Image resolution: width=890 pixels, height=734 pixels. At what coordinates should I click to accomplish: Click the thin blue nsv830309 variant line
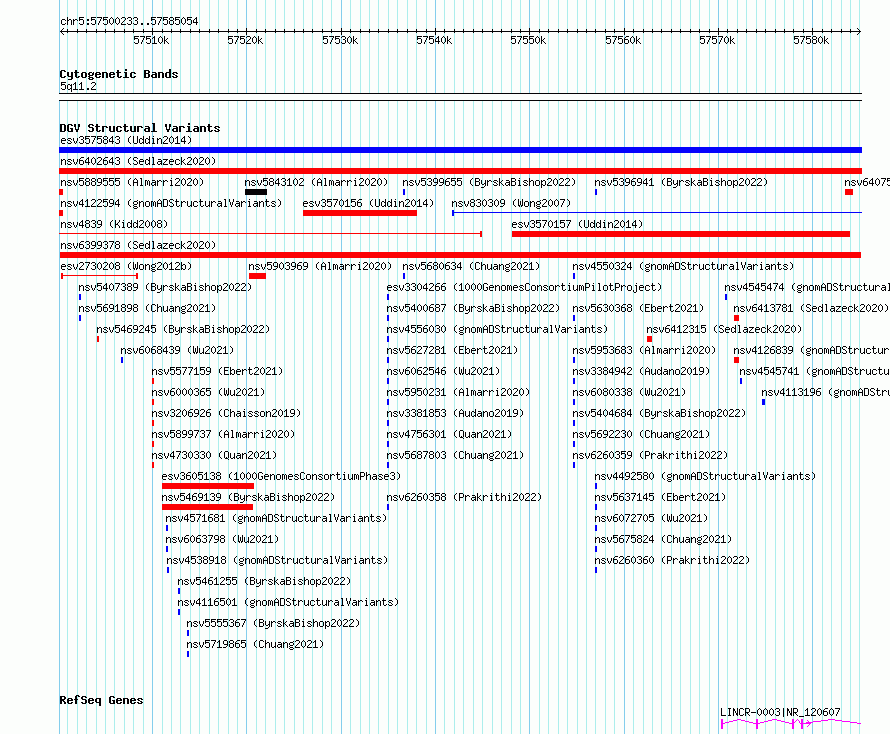657,213
